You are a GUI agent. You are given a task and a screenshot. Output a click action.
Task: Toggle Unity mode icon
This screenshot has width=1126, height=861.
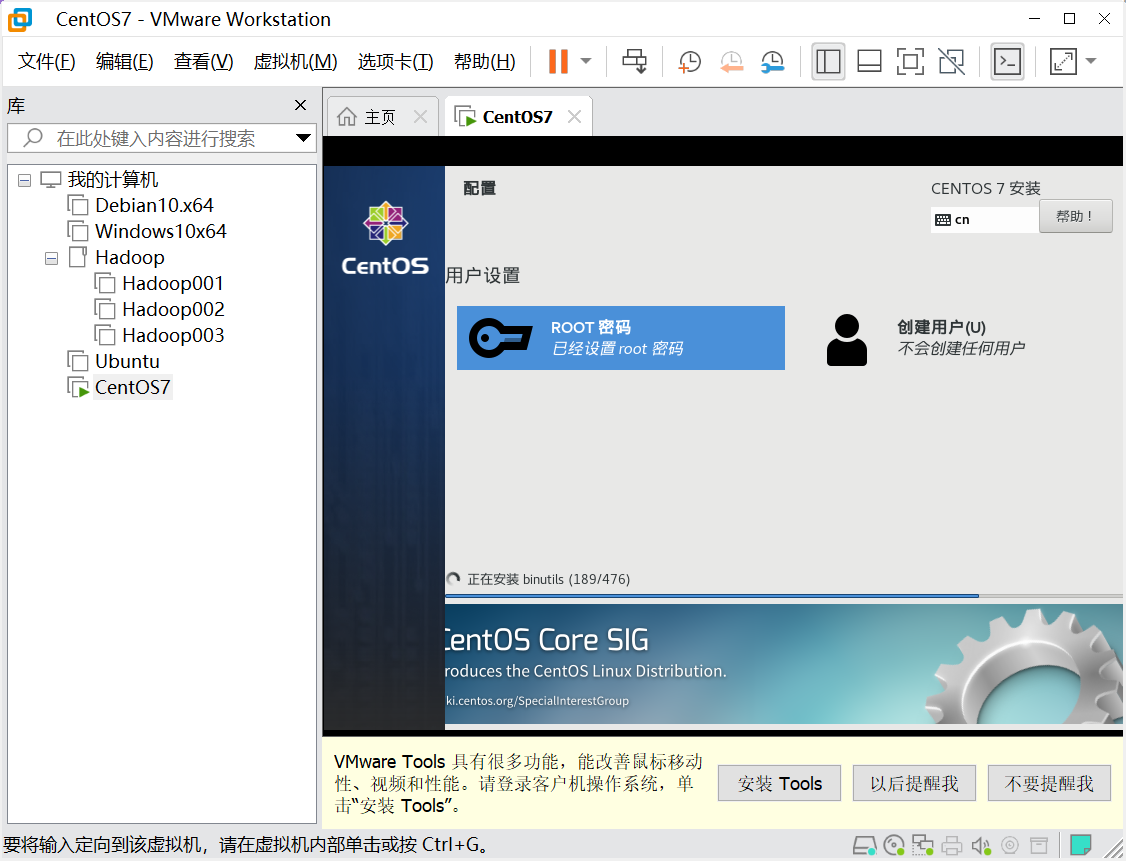[951, 62]
